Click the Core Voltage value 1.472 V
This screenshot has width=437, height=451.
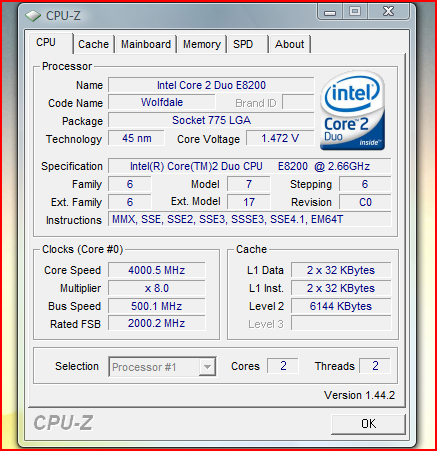[x=280, y=138]
